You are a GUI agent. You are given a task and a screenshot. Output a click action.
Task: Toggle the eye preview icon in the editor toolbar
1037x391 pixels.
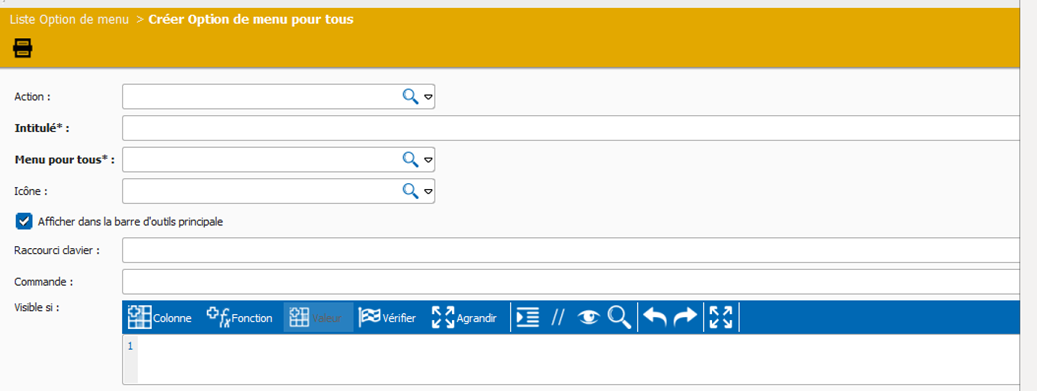(x=588, y=318)
